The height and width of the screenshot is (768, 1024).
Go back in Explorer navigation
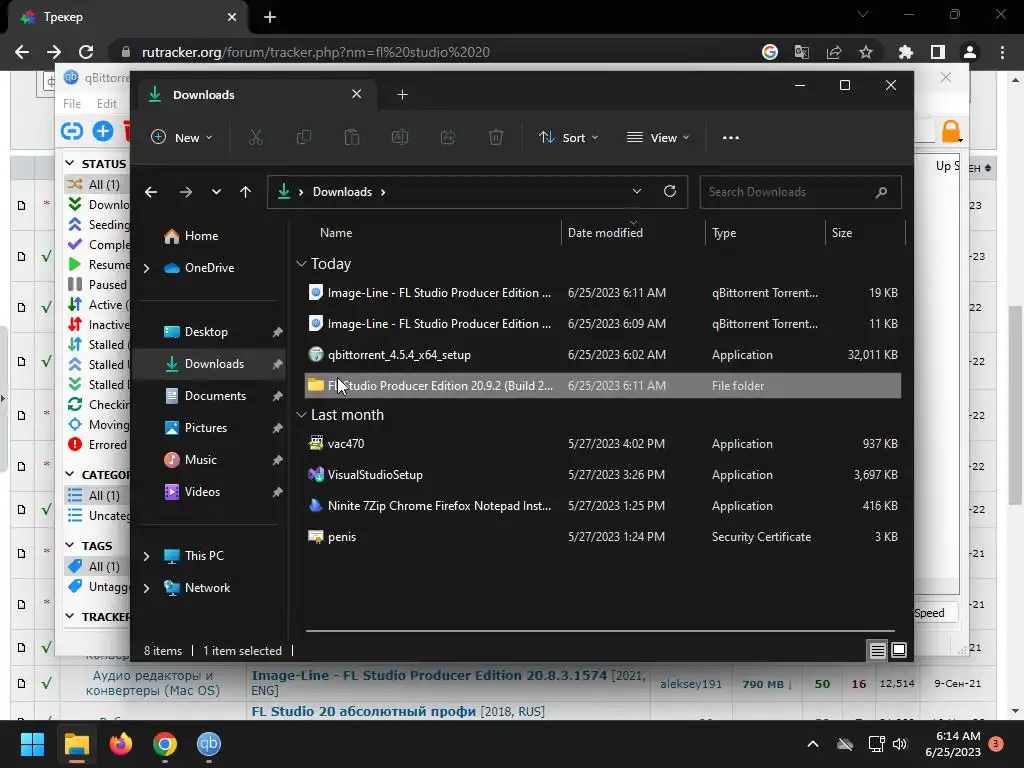151,192
